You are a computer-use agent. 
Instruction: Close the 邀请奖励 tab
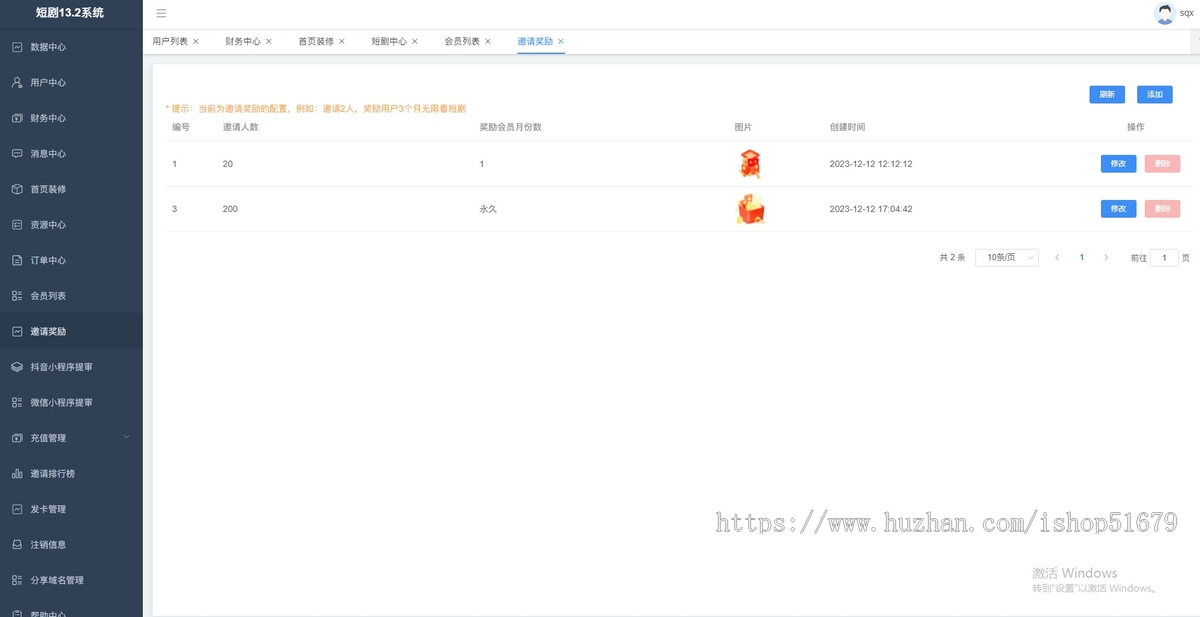pyautogui.click(x=561, y=41)
